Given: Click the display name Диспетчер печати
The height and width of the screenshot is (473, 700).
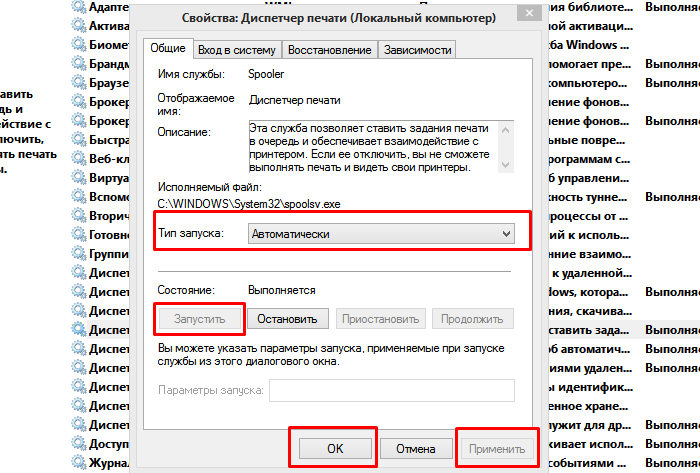Looking at the screenshot, I should click(295, 100).
